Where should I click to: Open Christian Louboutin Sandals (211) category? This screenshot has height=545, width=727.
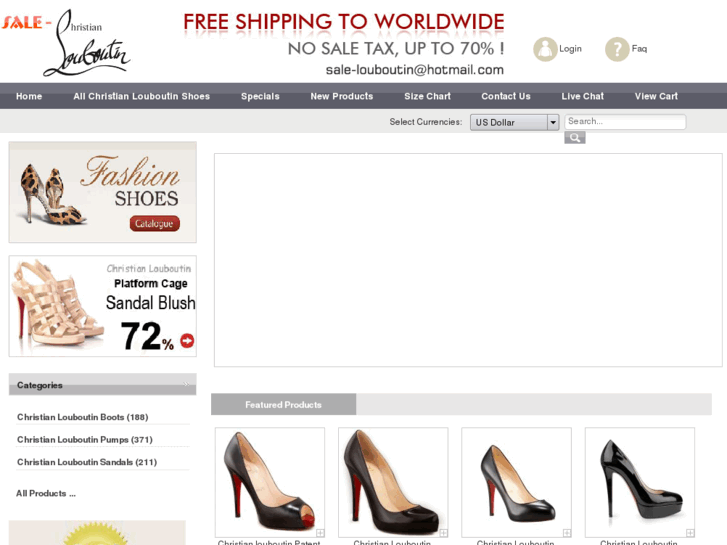point(87,462)
